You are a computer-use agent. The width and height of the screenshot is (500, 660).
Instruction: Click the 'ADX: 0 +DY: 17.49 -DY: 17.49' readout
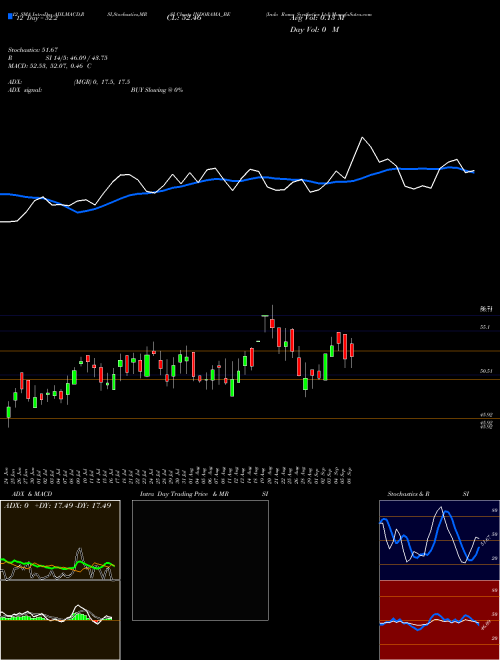[x=57, y=506]
